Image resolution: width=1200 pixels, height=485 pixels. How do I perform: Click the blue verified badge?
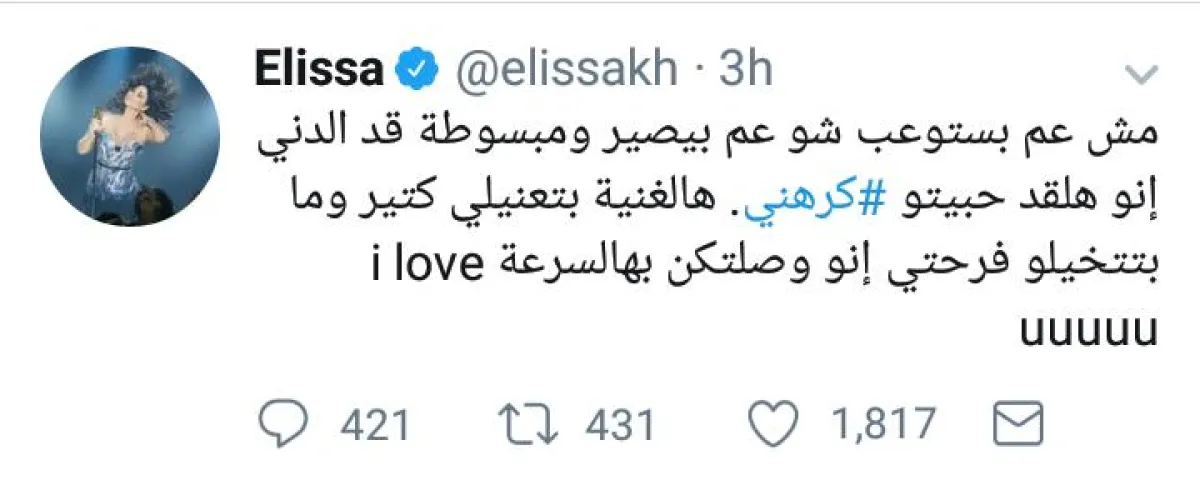coord(413,71)
